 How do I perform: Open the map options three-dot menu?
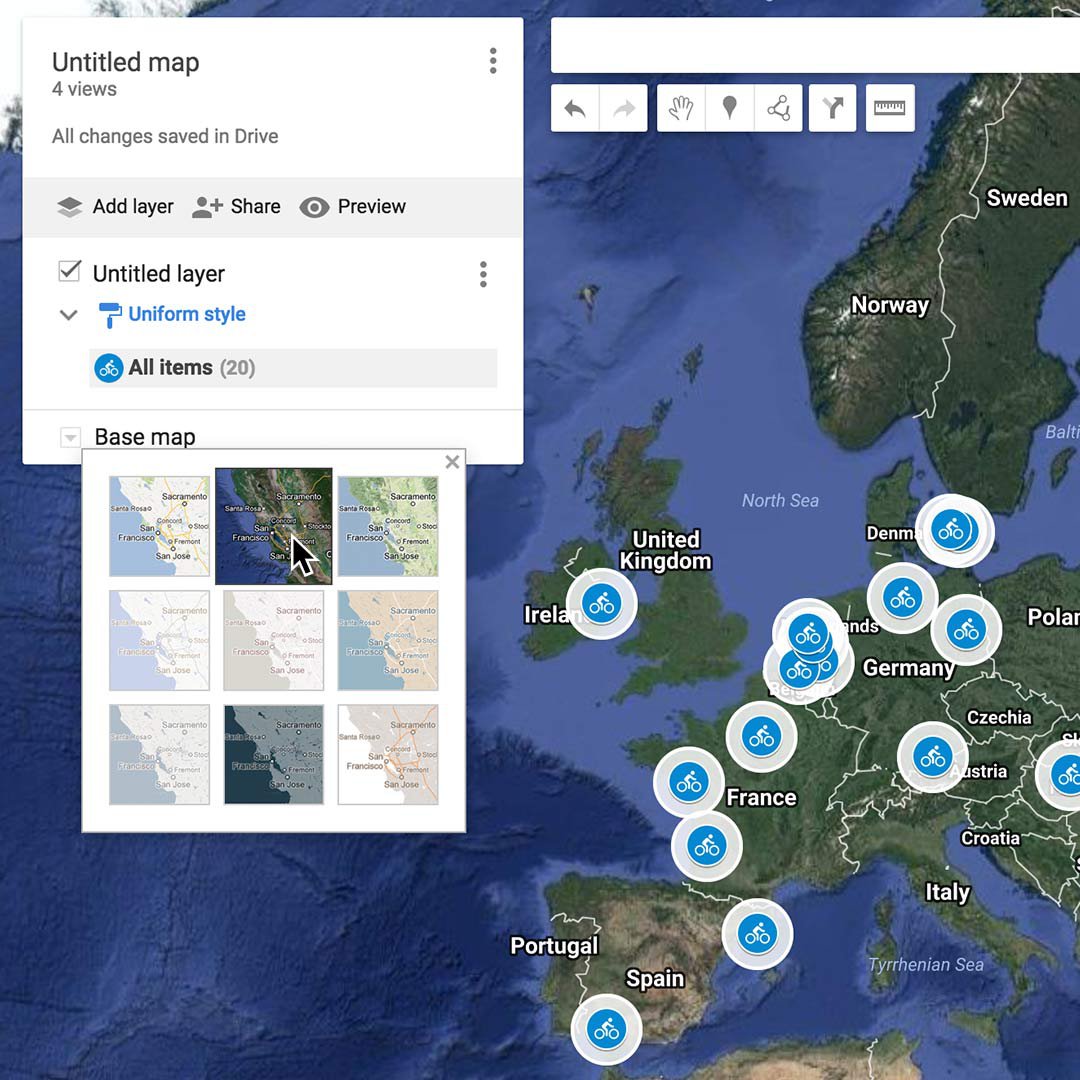tap(493, 61)
